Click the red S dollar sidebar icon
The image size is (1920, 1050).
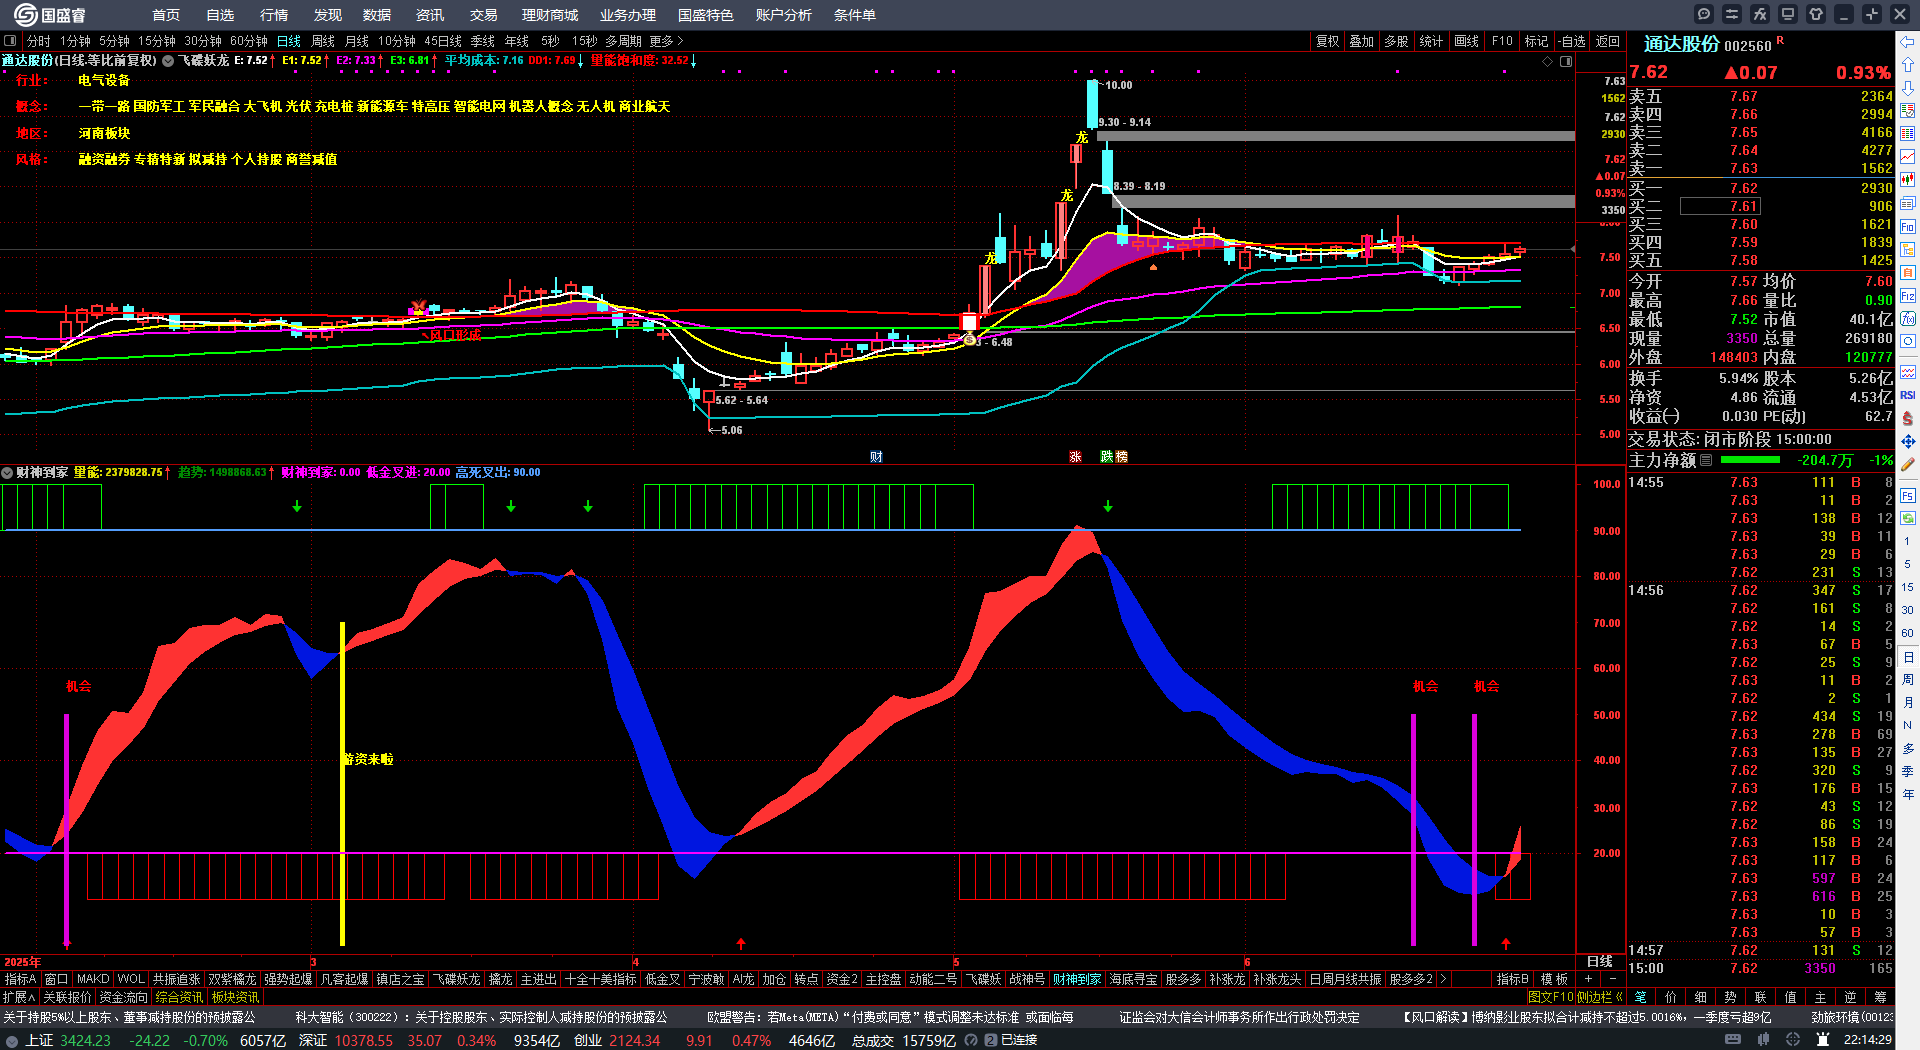[1908, 418]
